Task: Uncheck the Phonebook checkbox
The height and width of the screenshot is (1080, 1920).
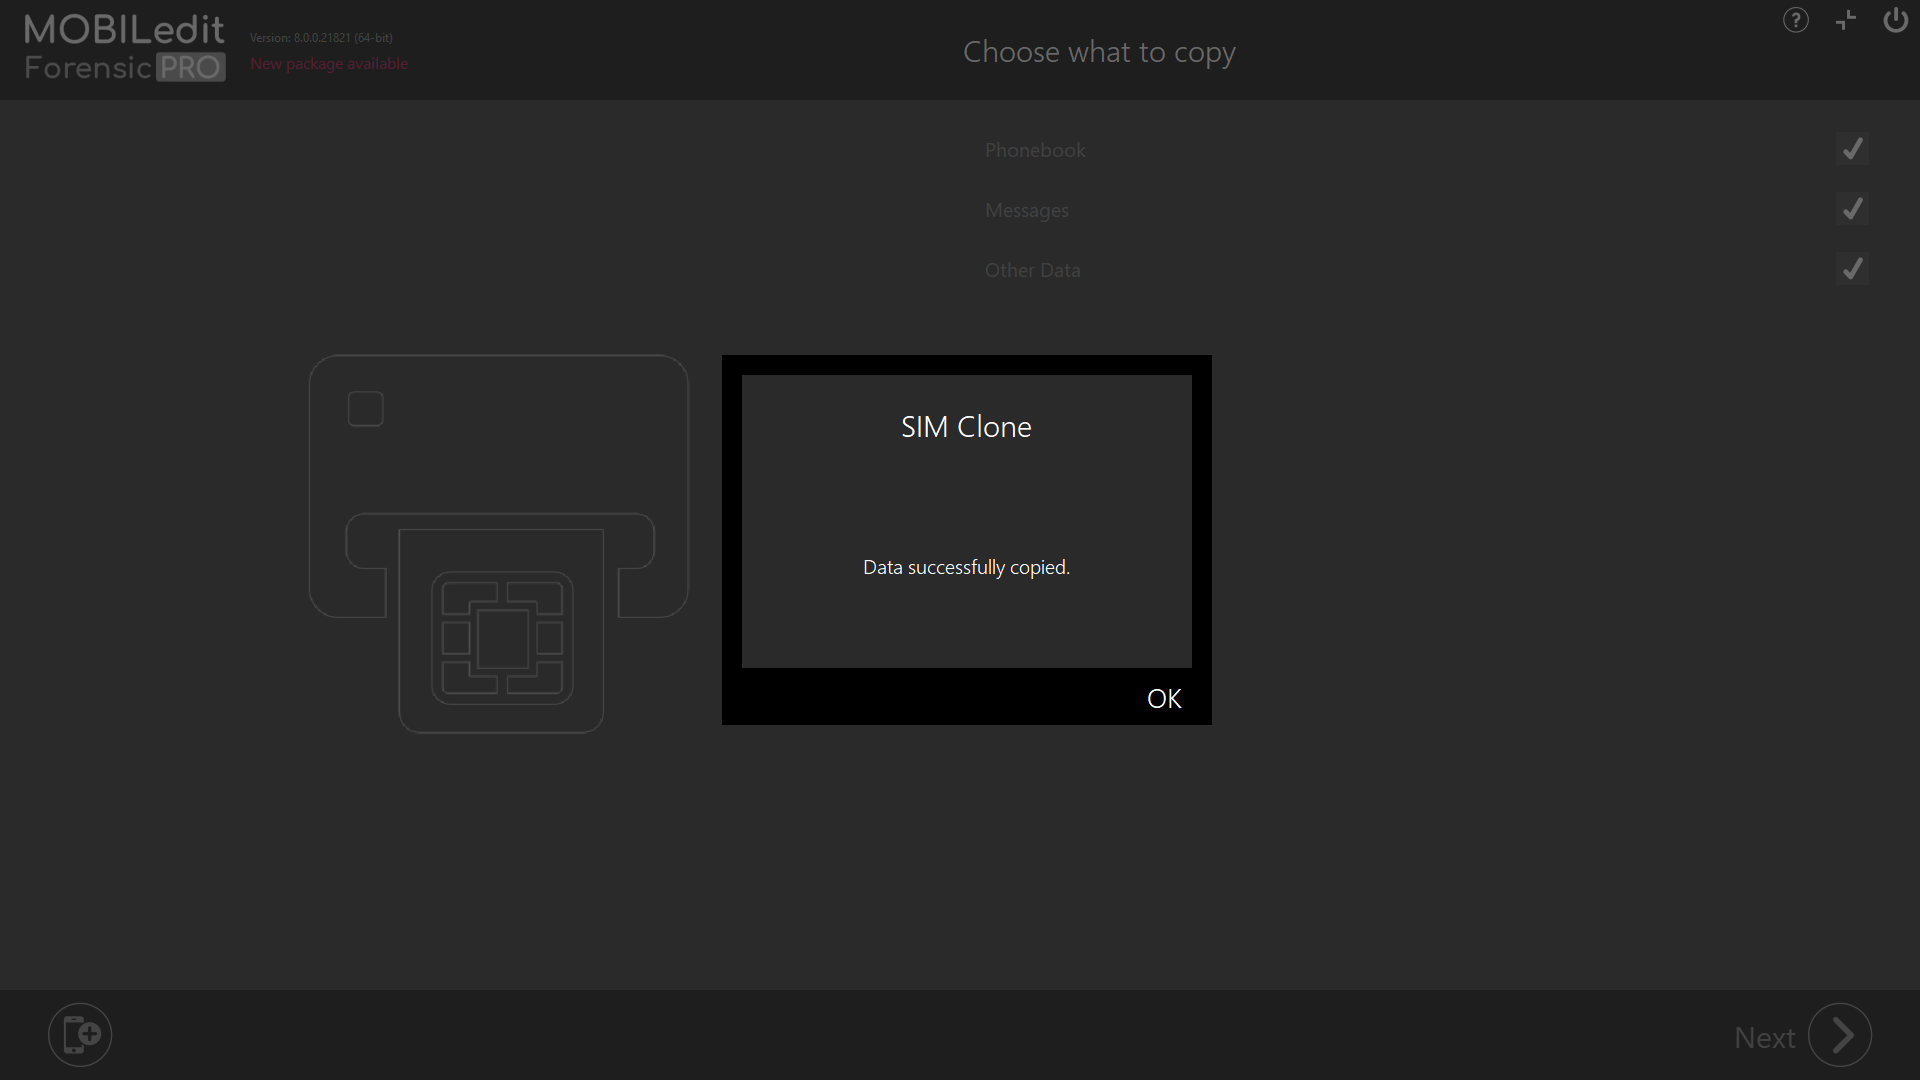Action: (x=1852, y=149)
